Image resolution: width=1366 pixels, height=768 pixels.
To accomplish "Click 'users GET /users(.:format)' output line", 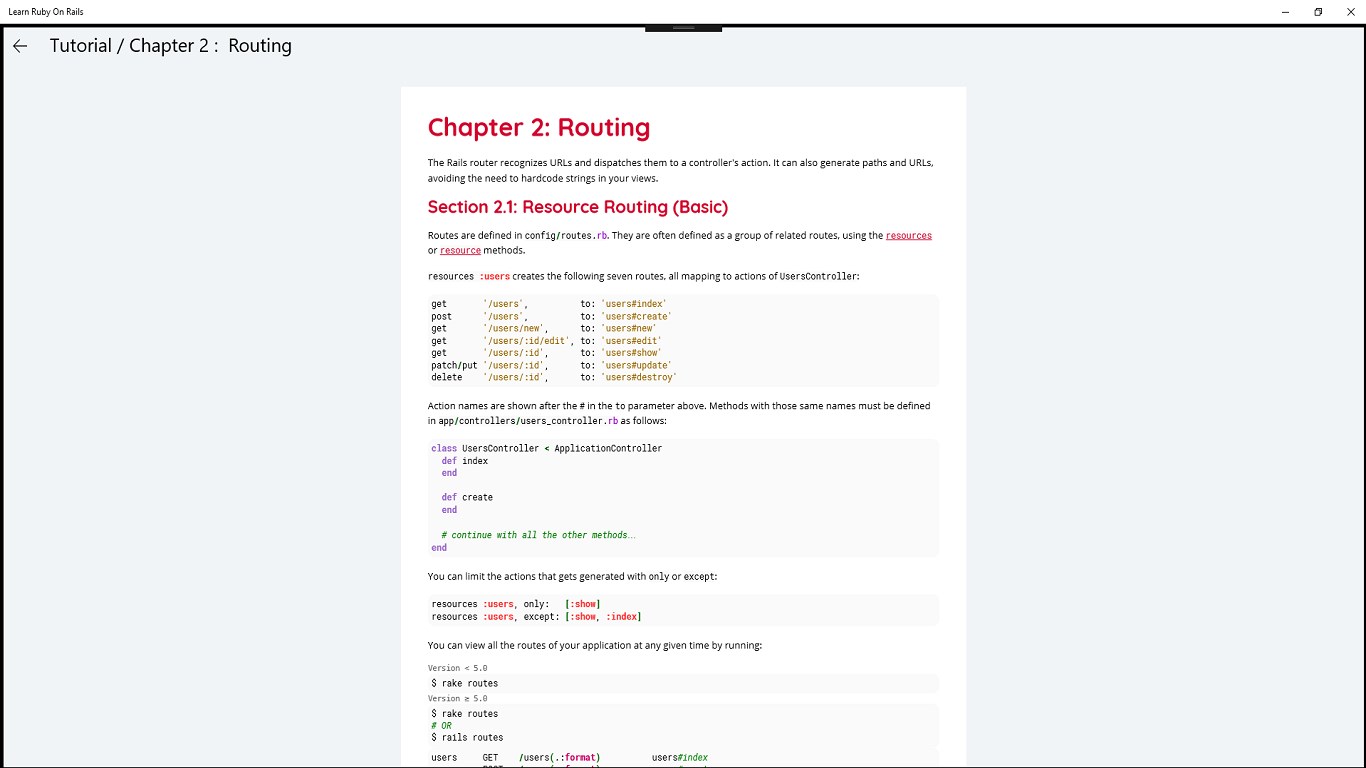I will point(569,758).
